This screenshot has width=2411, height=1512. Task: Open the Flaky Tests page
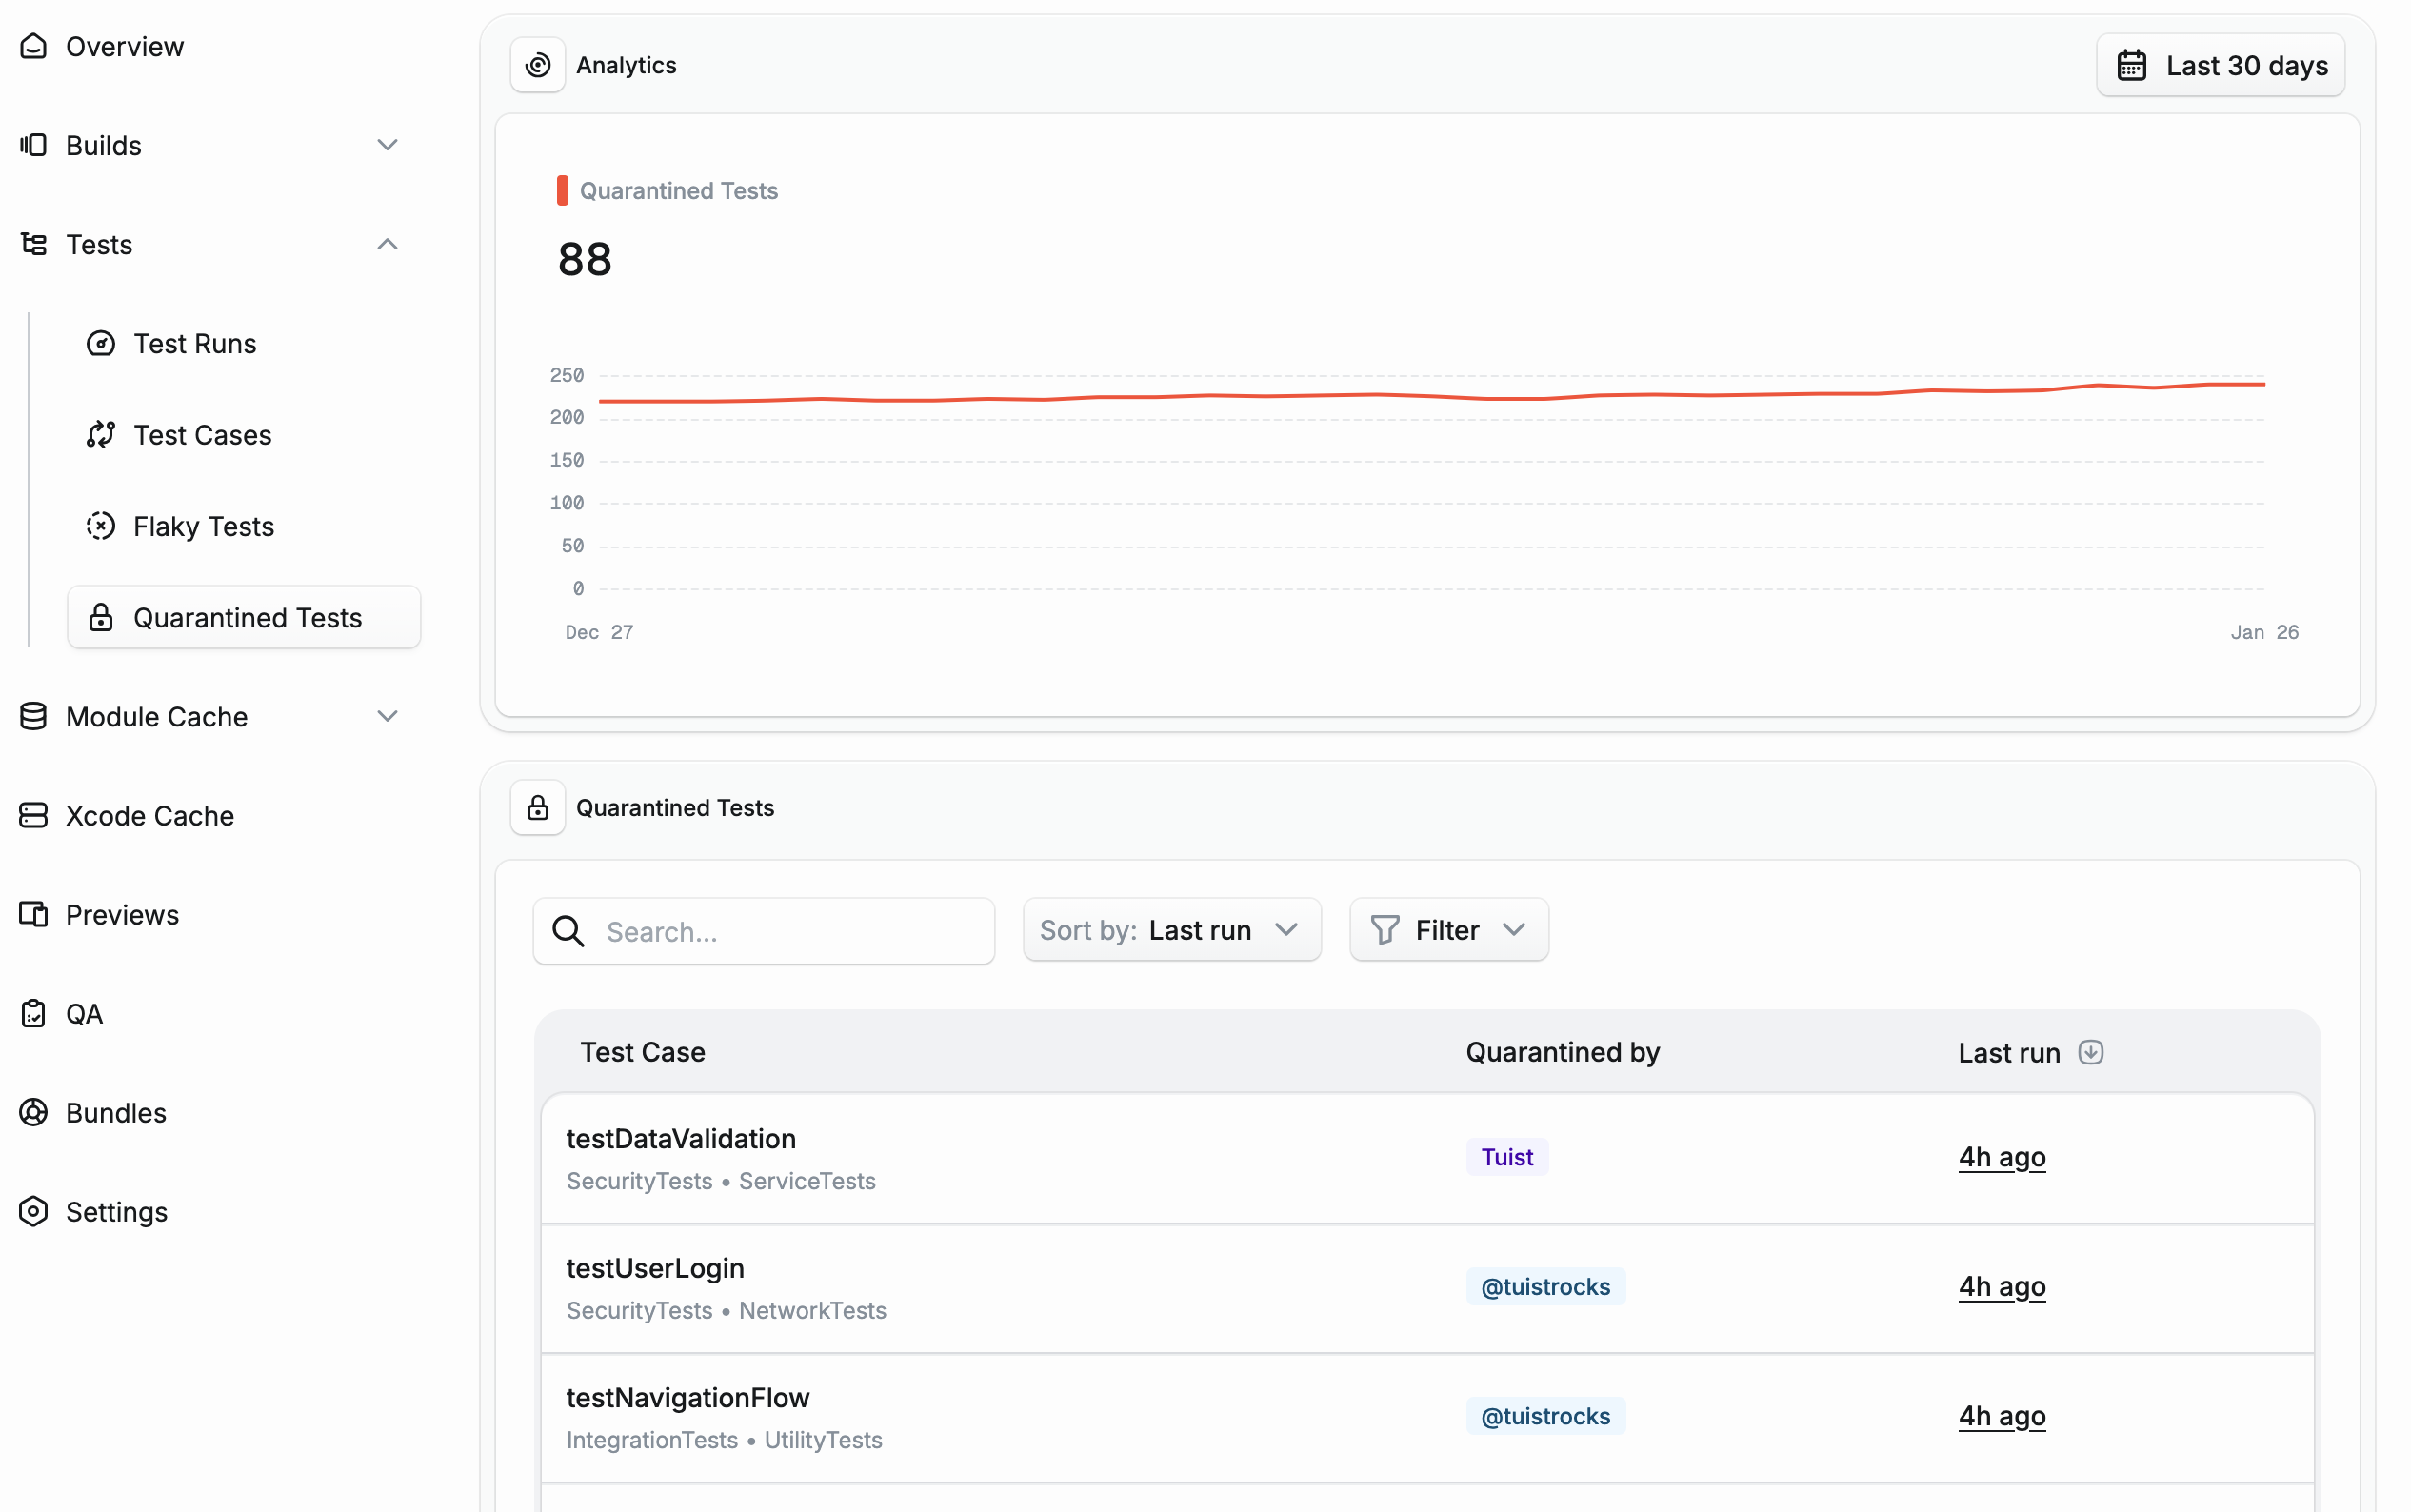tap(203, 525)
